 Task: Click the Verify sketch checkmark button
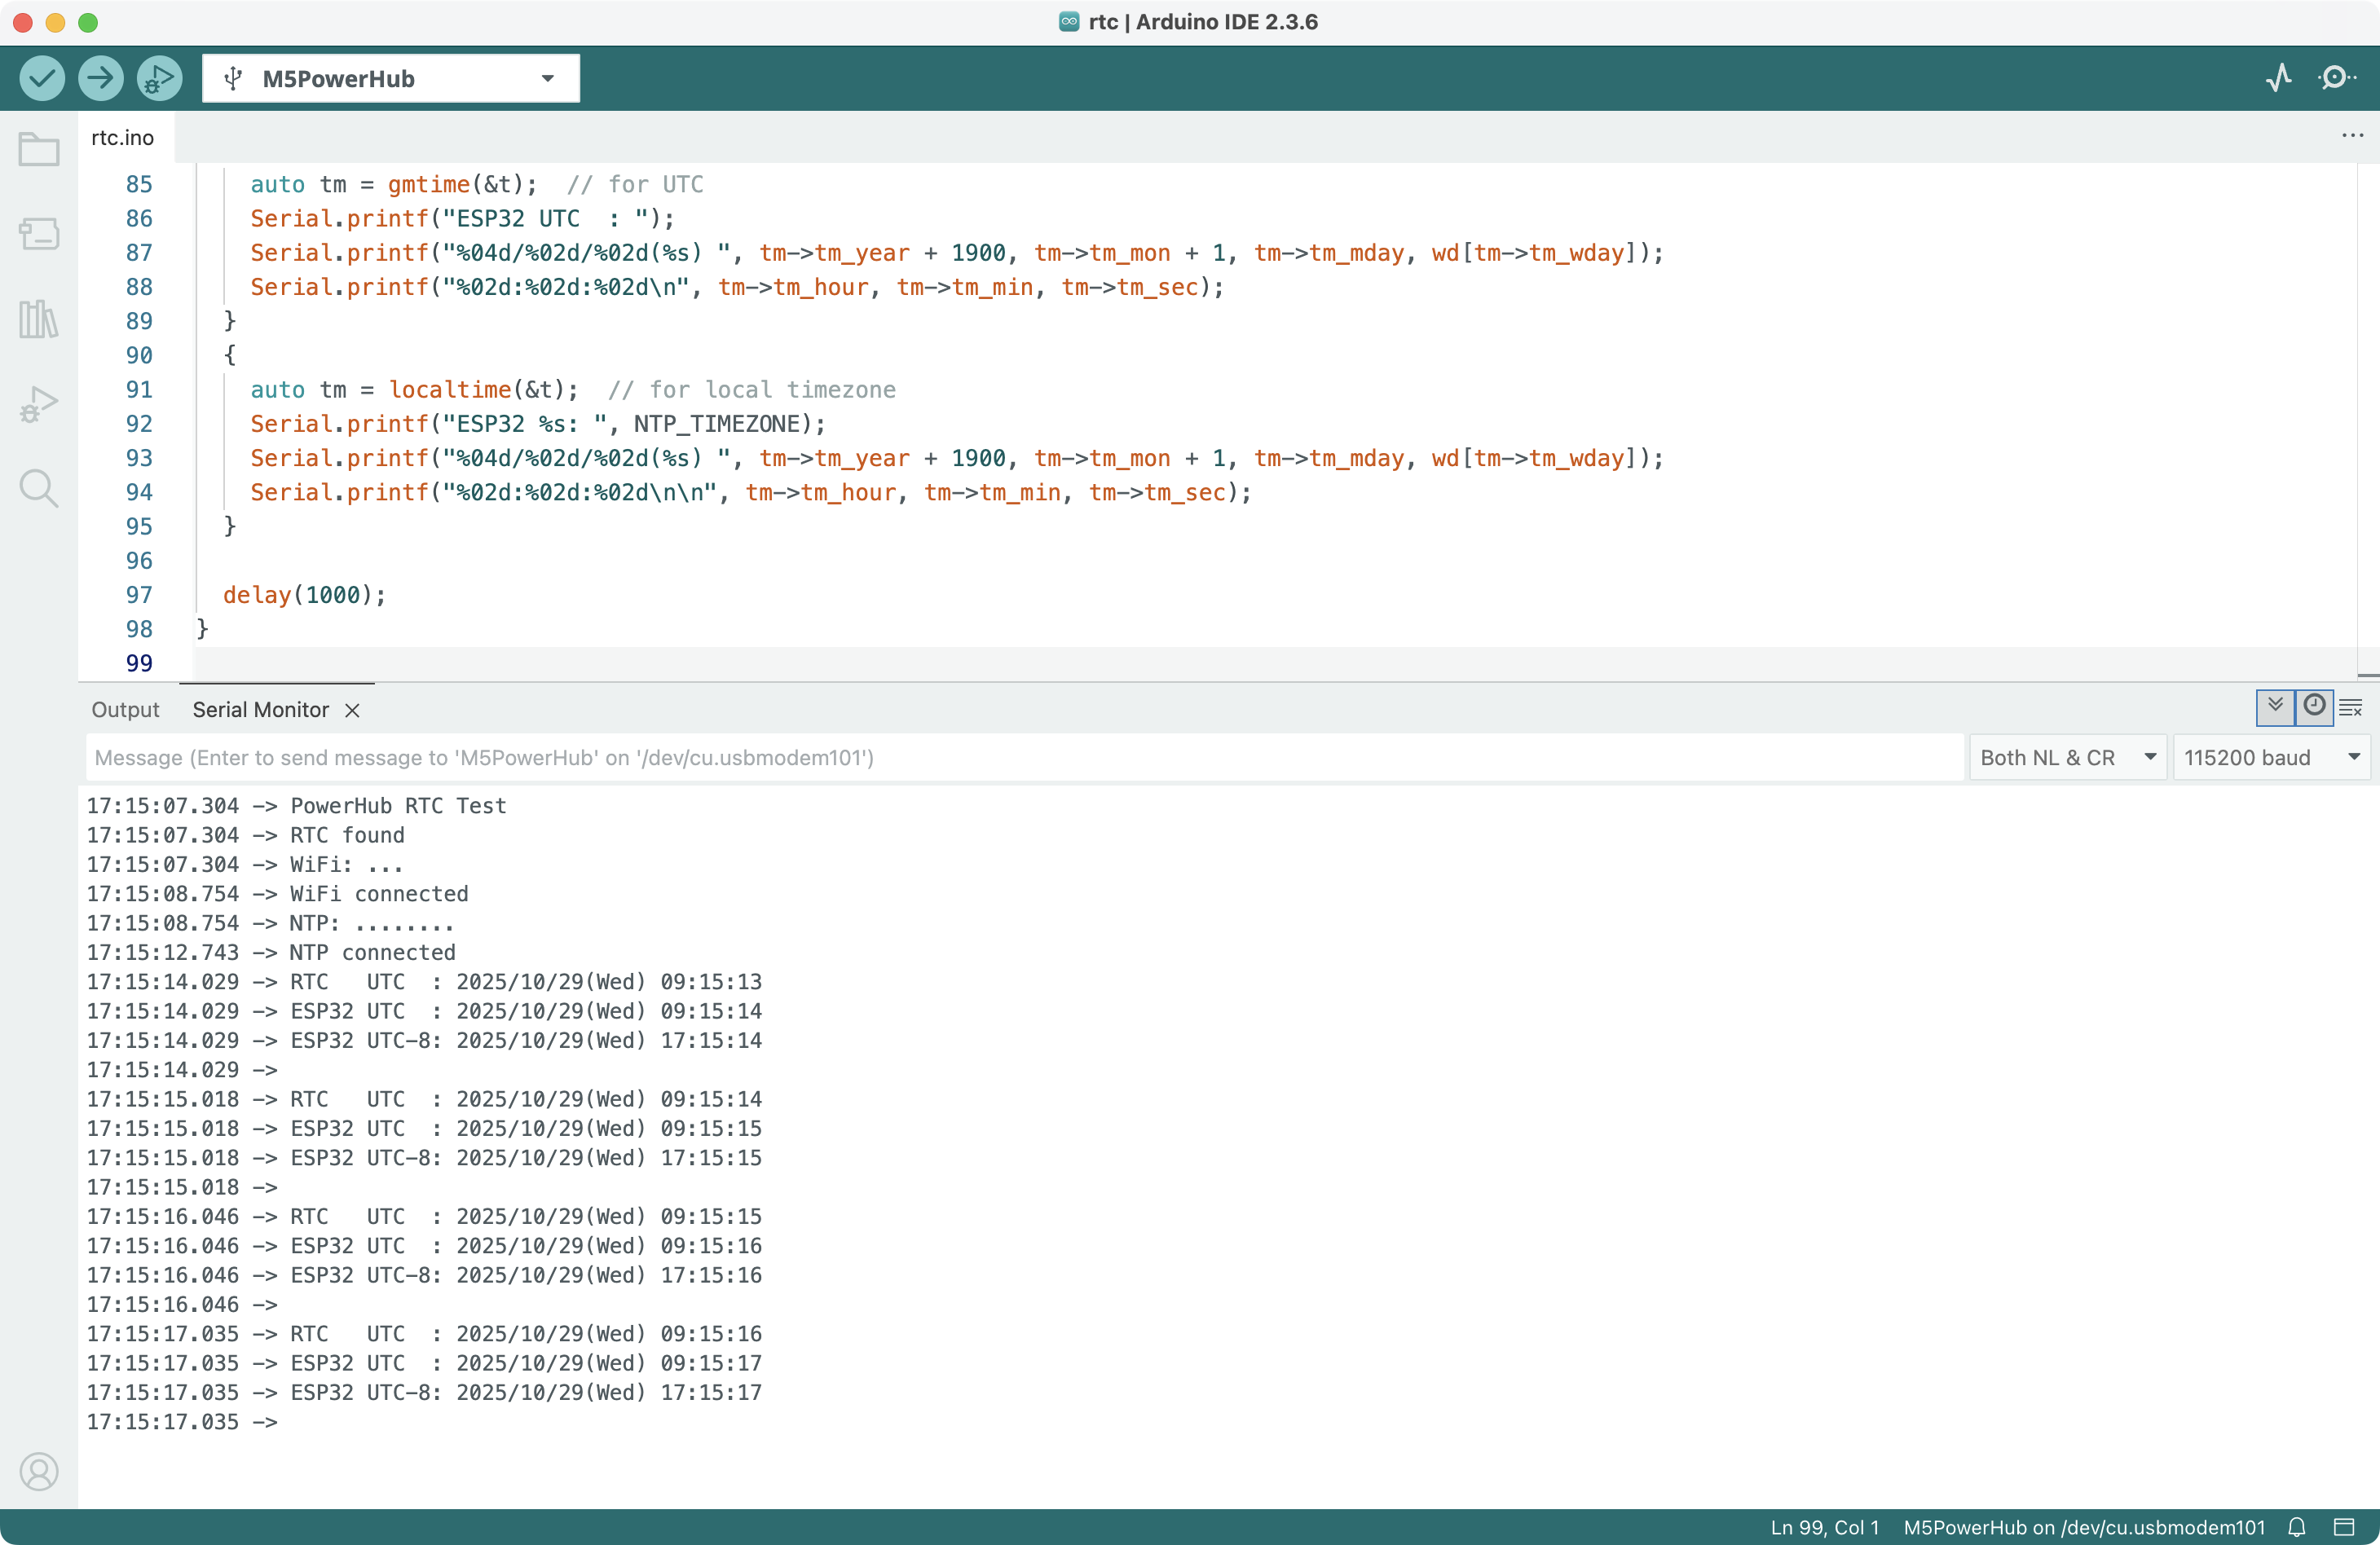pyautogui.click(x=42, y=78)
